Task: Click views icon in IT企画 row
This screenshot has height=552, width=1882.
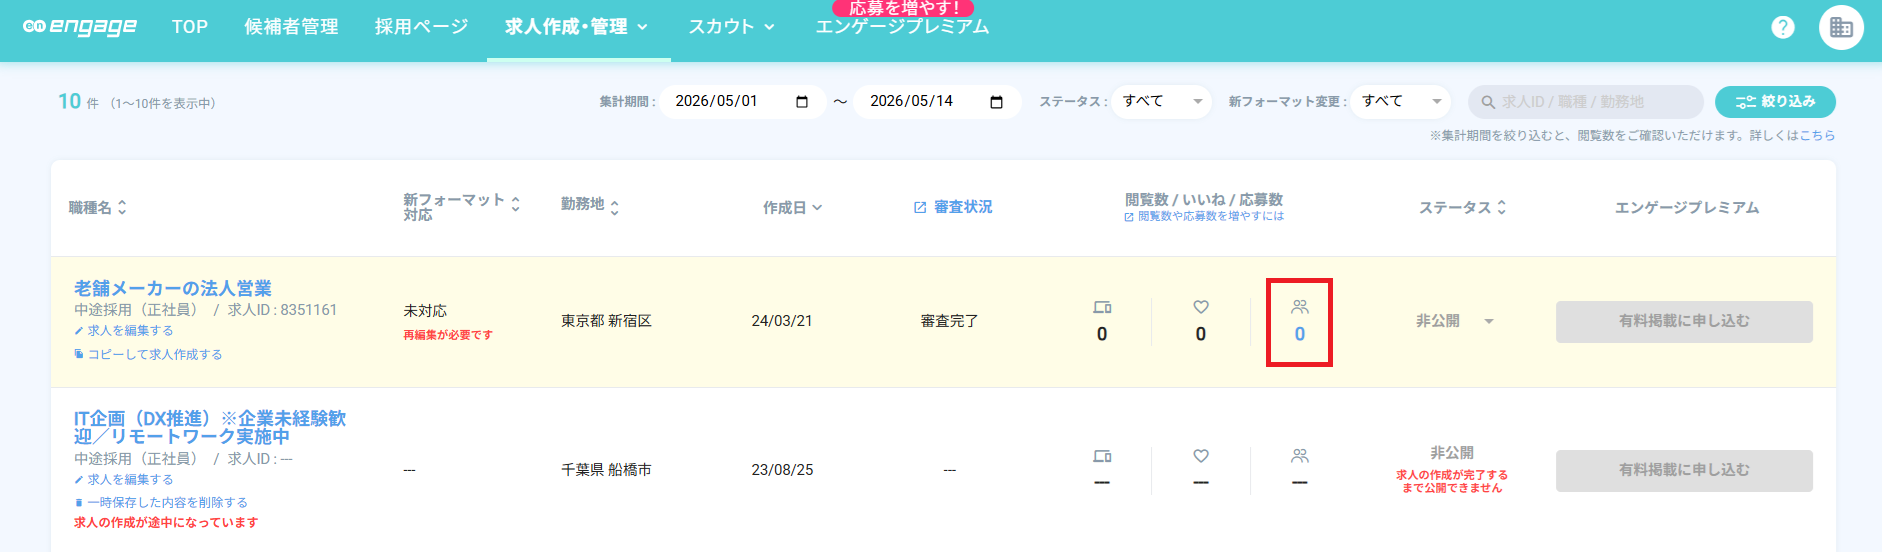Action: (1102, 456)
